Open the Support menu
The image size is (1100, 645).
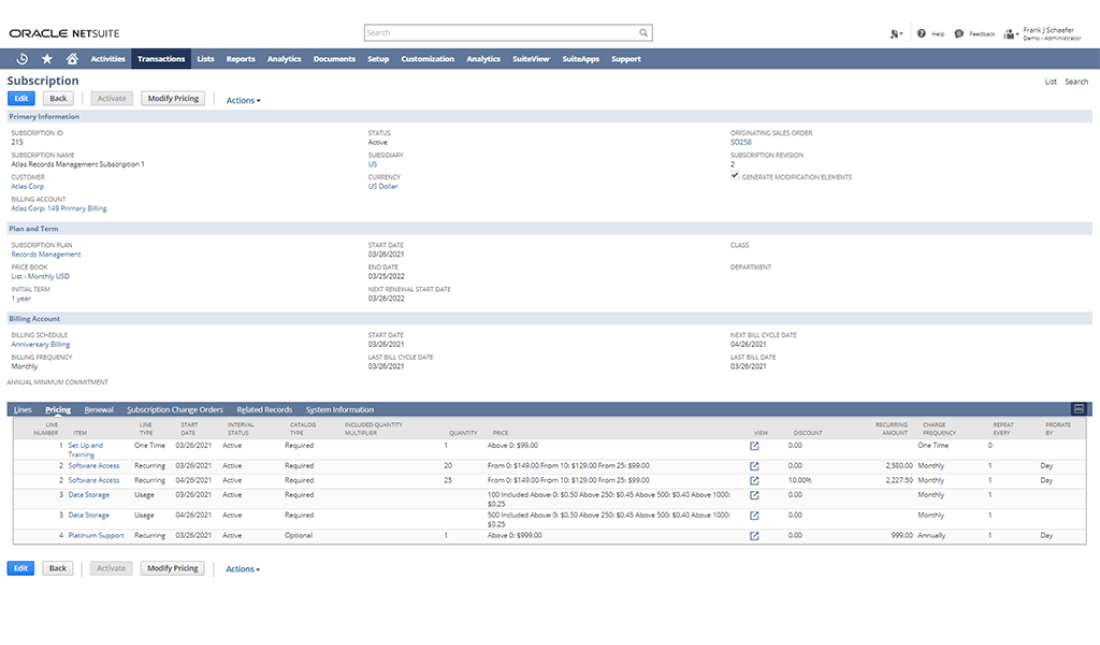click(x=626, y=59)
